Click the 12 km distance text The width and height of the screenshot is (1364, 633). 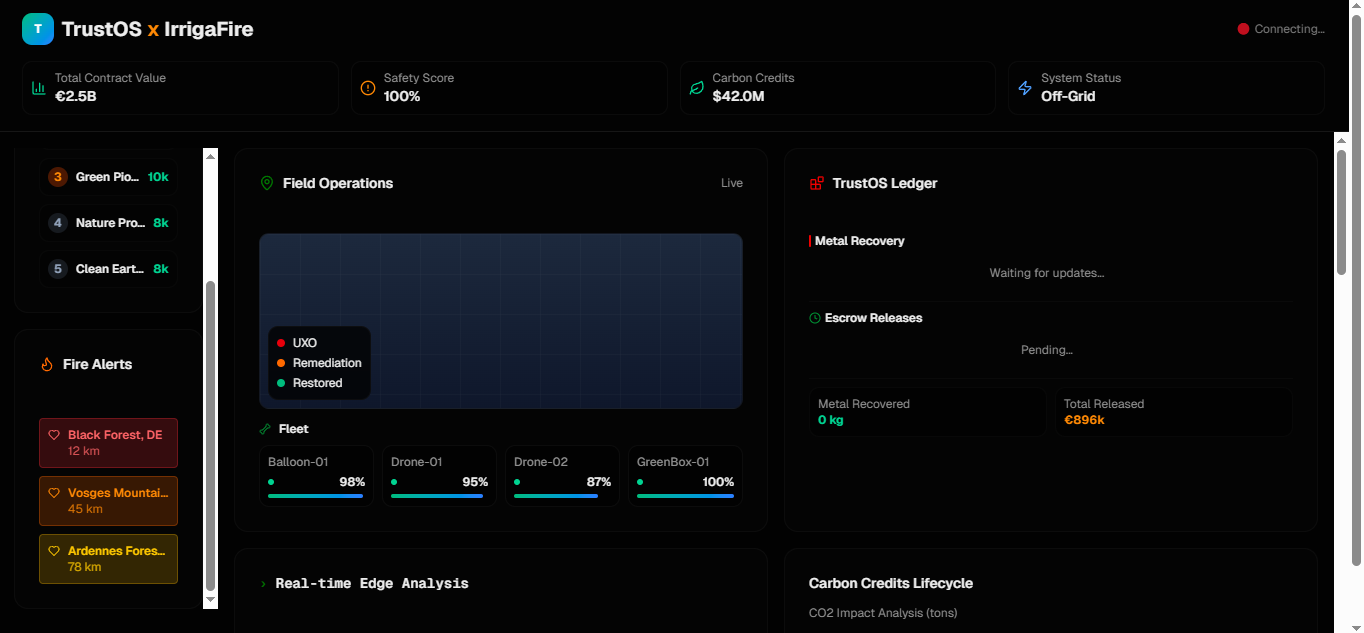pos(84,451)
